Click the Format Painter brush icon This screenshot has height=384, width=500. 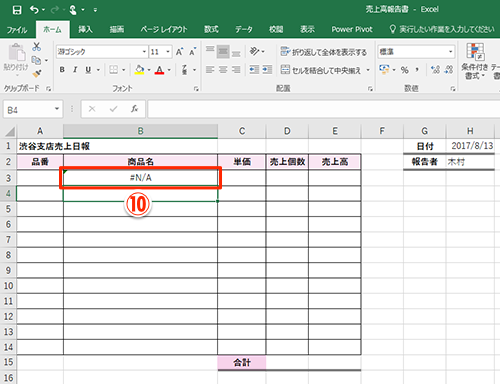(37, 74)
